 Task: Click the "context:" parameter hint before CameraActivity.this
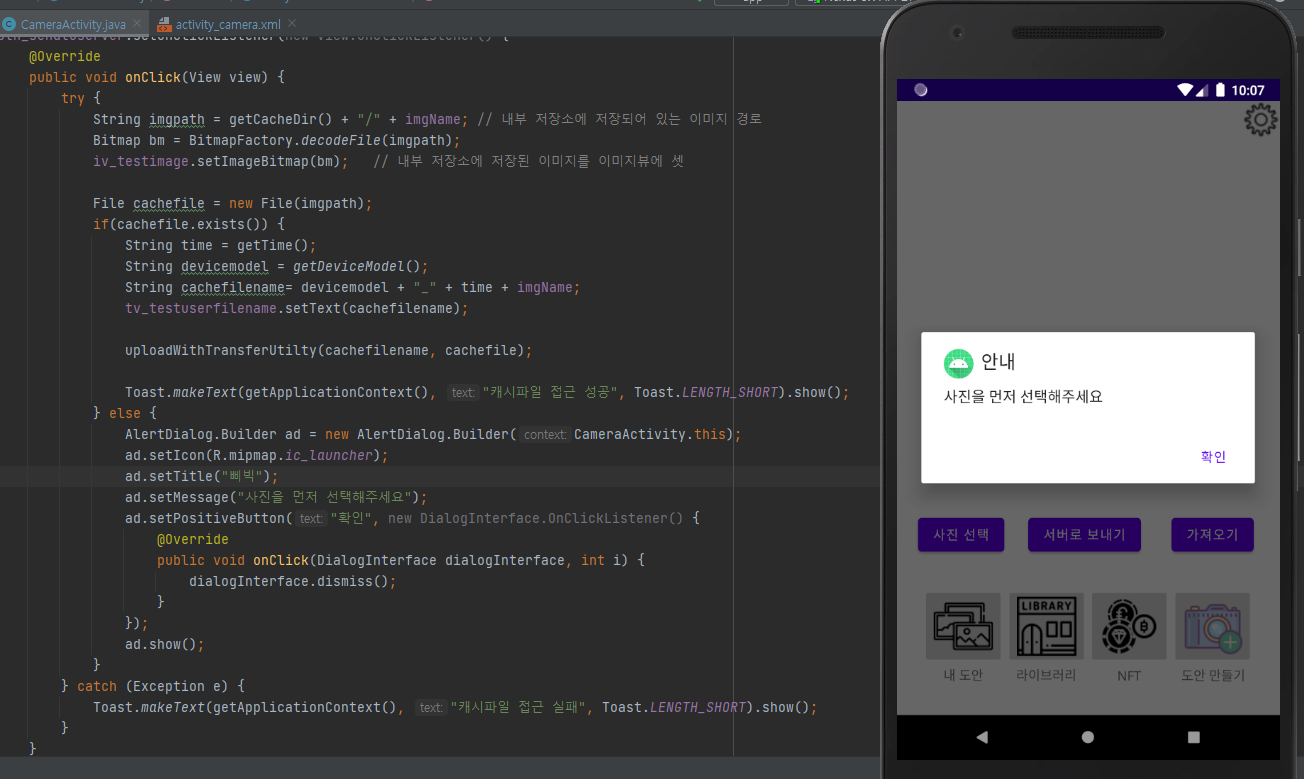click(x=545, y=434)
